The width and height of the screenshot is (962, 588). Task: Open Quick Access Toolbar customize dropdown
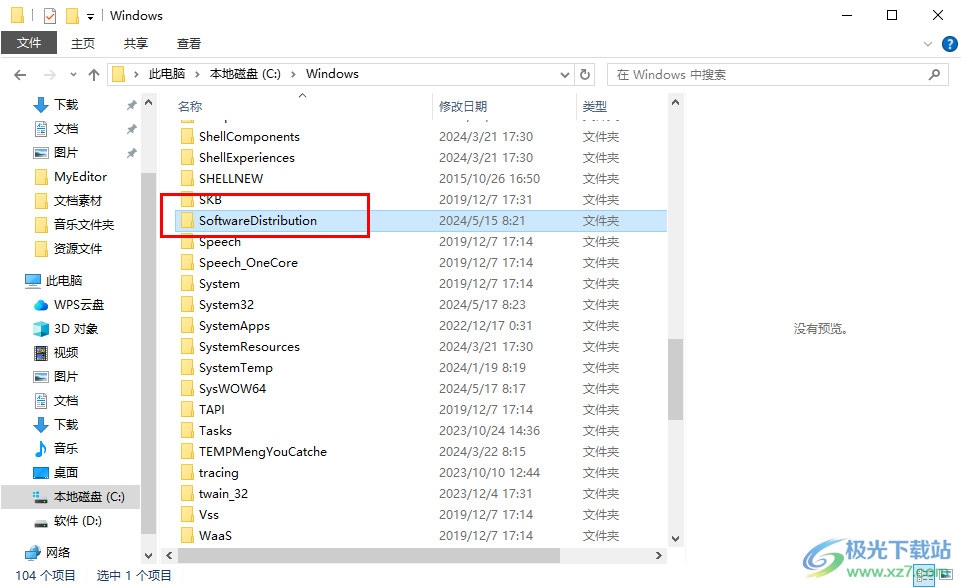pyautogui.click(x=90, y=17)
